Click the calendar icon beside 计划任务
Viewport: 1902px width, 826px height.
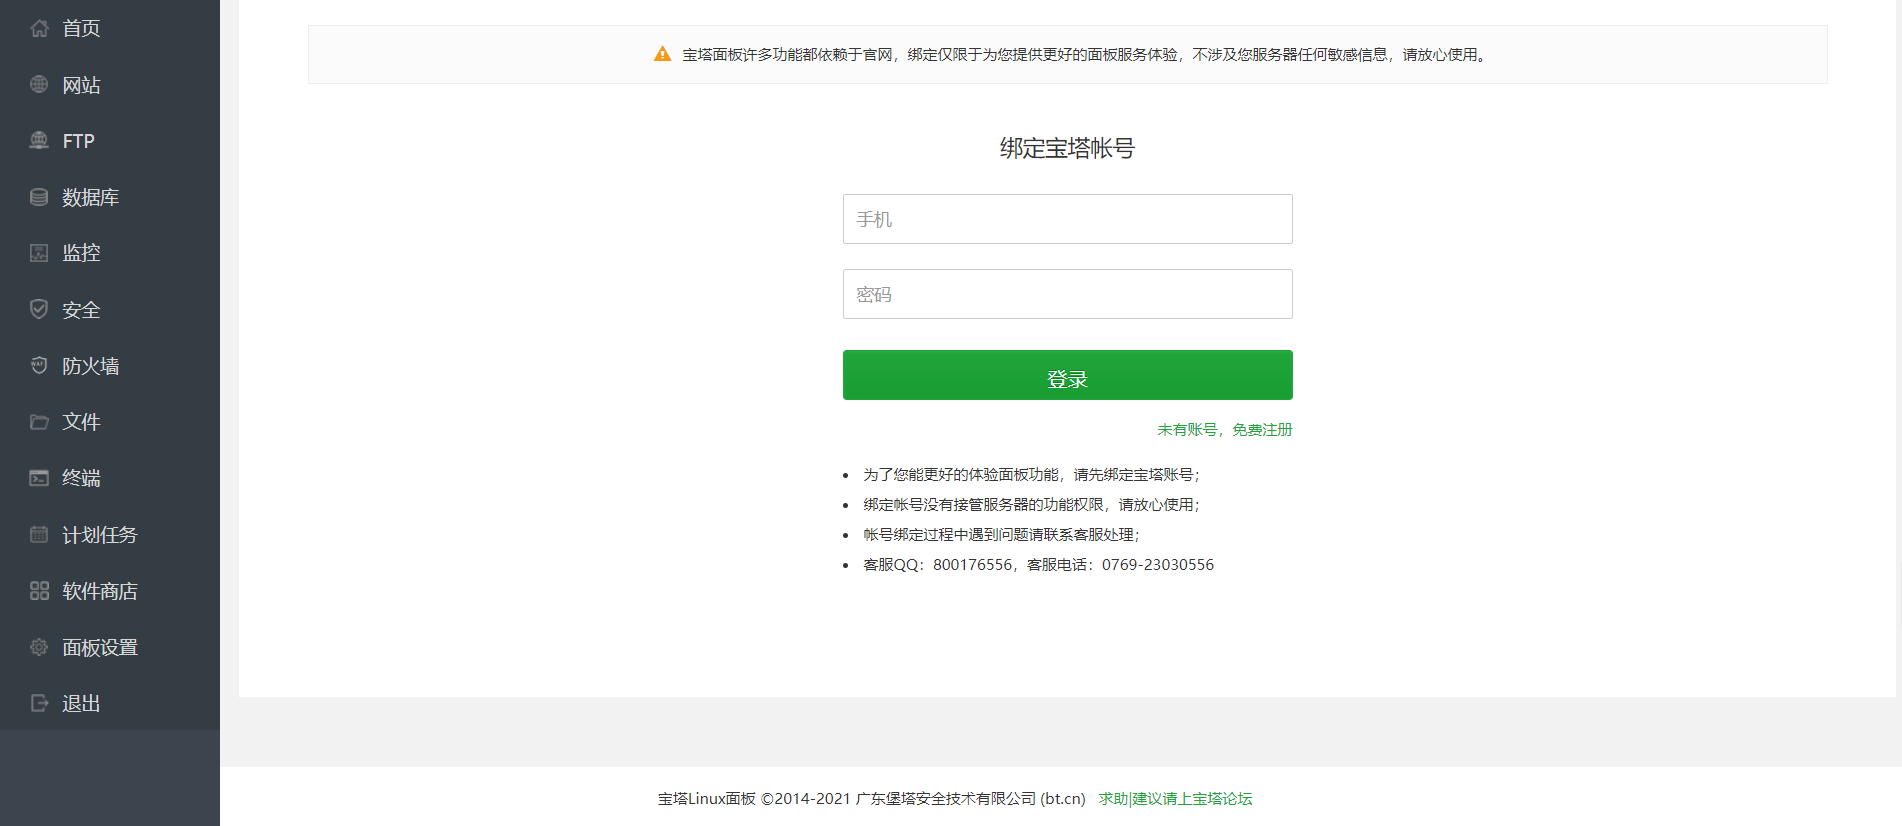[x=39, y=534]
